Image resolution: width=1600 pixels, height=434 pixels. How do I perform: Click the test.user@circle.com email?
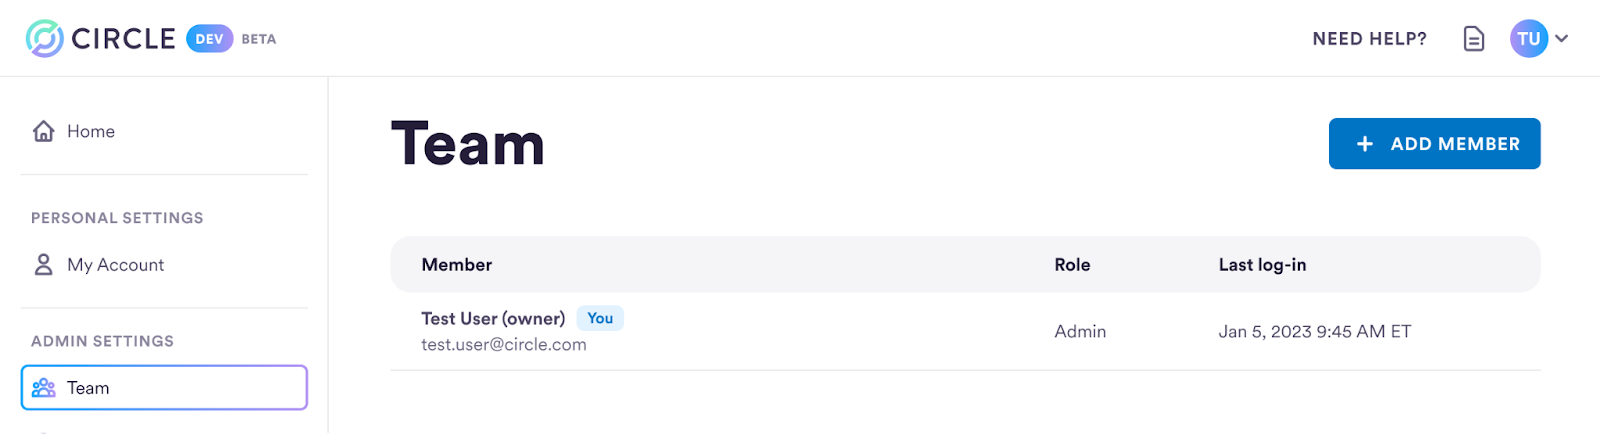point(504,344)
